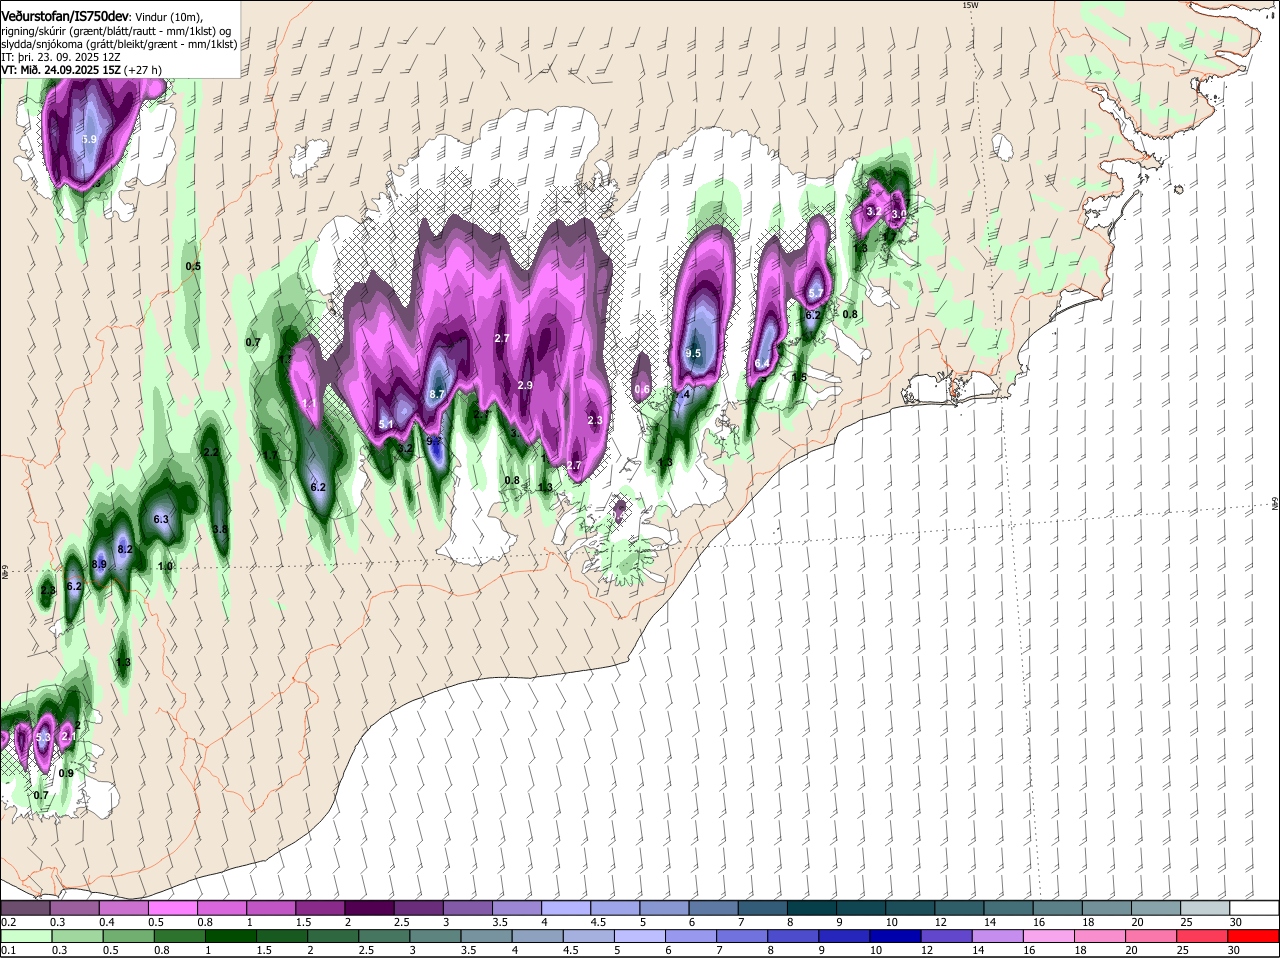This screenshot has height=958, width=1280.
Task: Click the 5.3 value in the bottom-left pink cell
Action: [x=43, y=737]
